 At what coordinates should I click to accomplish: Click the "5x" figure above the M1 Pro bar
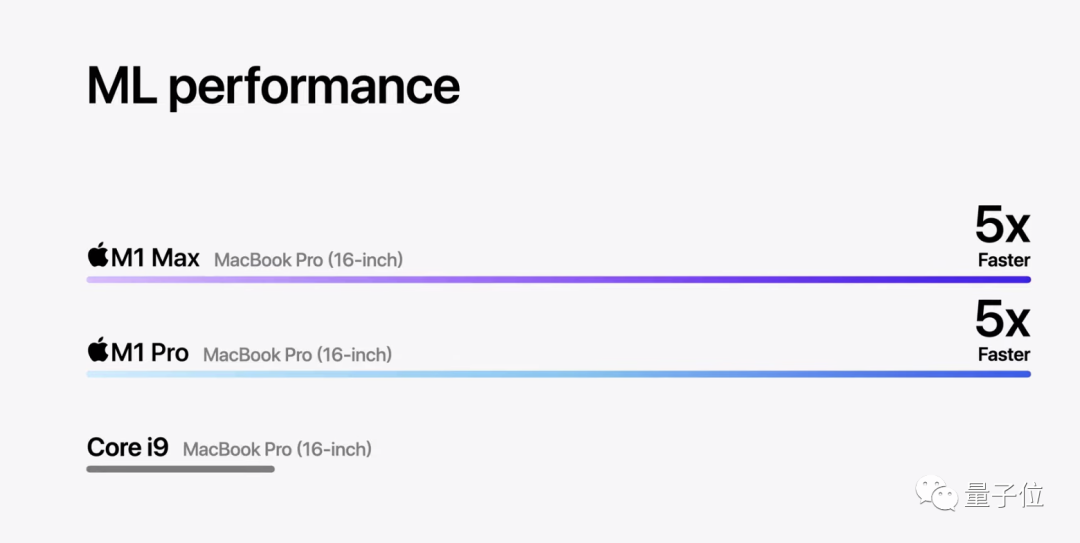click(1002, 320)
